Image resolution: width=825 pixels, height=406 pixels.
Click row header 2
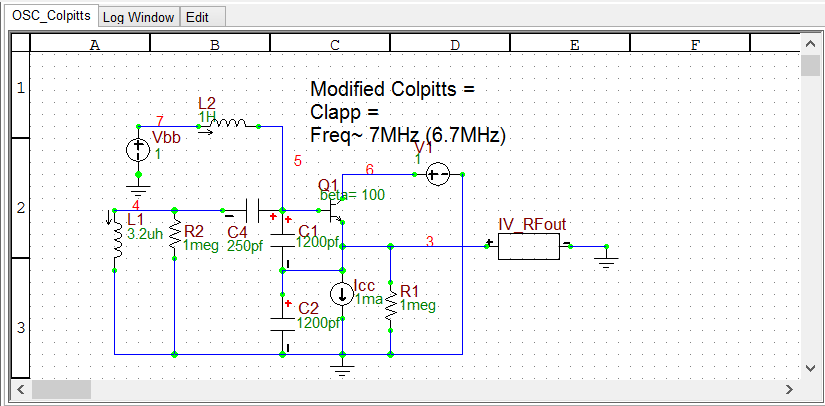[x=21, y=198]
